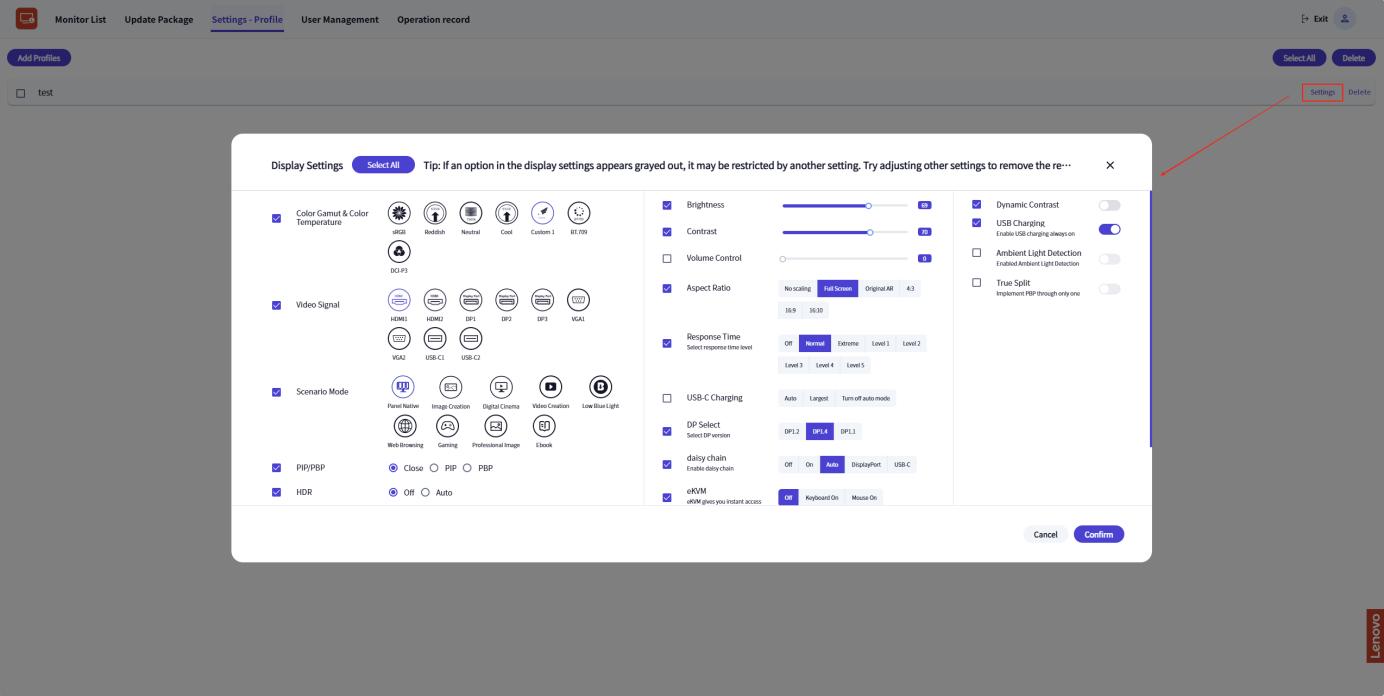The image size is (1384, 696).
Task: Choose the Ebook scenario mode icon
Action: coord(543,427)
